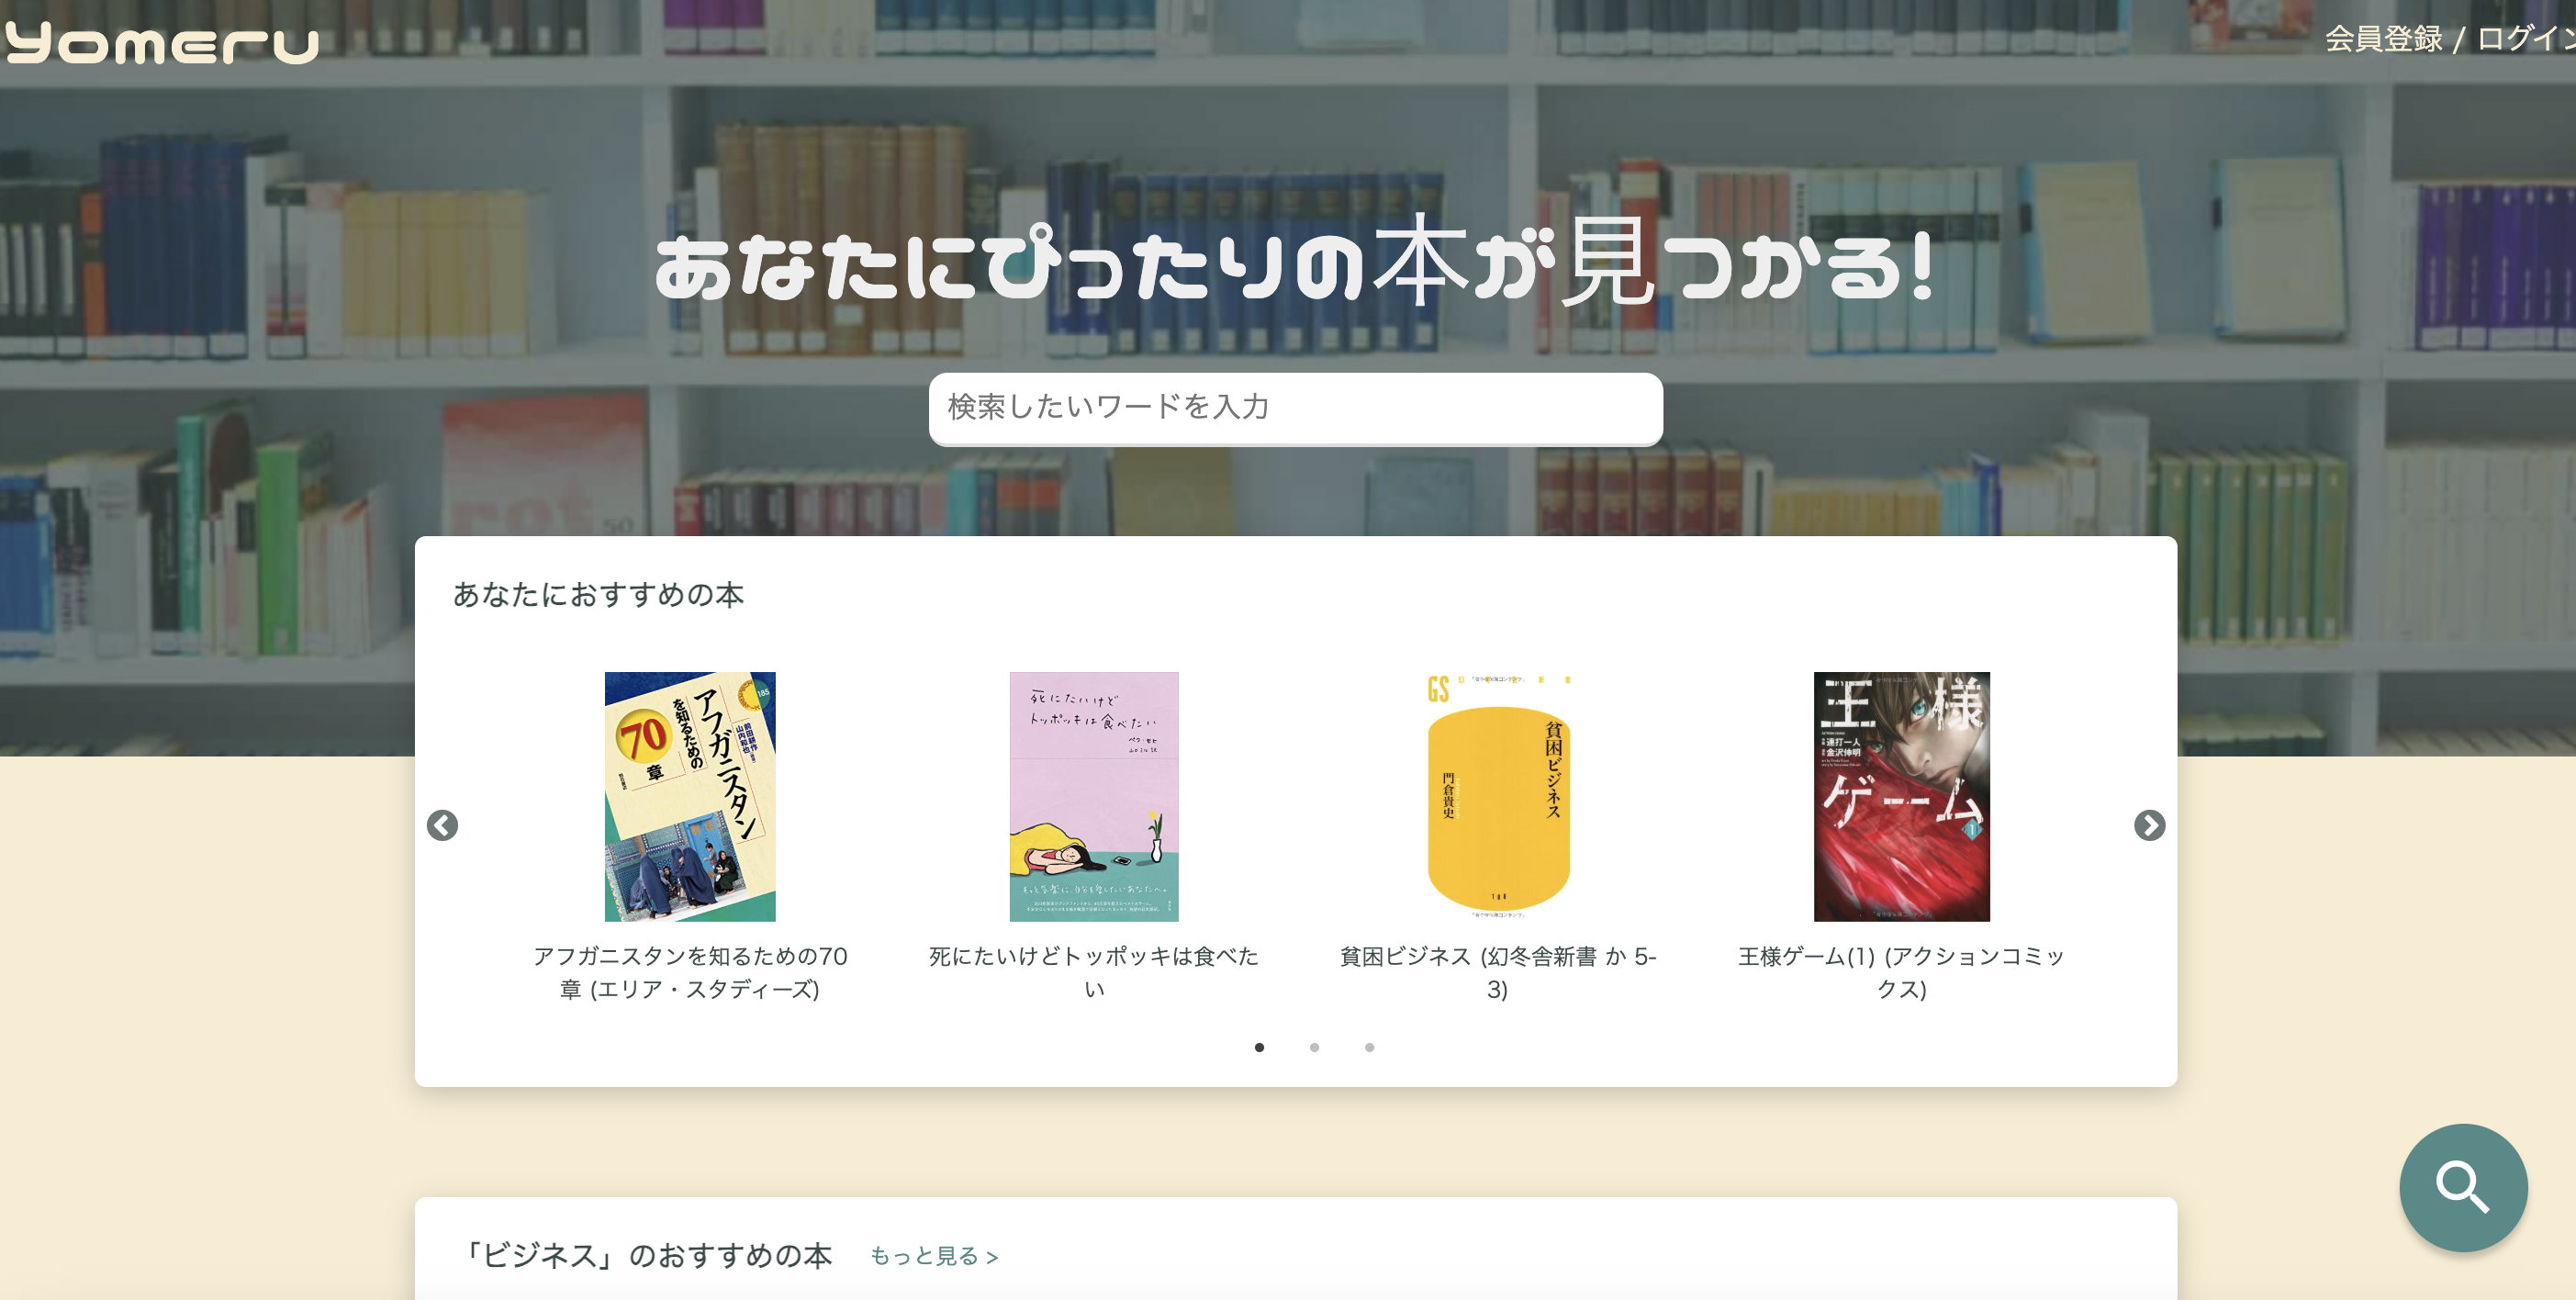Viewport: 2576px width, 1300px height.
Task: Click the 王様ゲーム(1) title text
Action: (x=1901, y=972)
